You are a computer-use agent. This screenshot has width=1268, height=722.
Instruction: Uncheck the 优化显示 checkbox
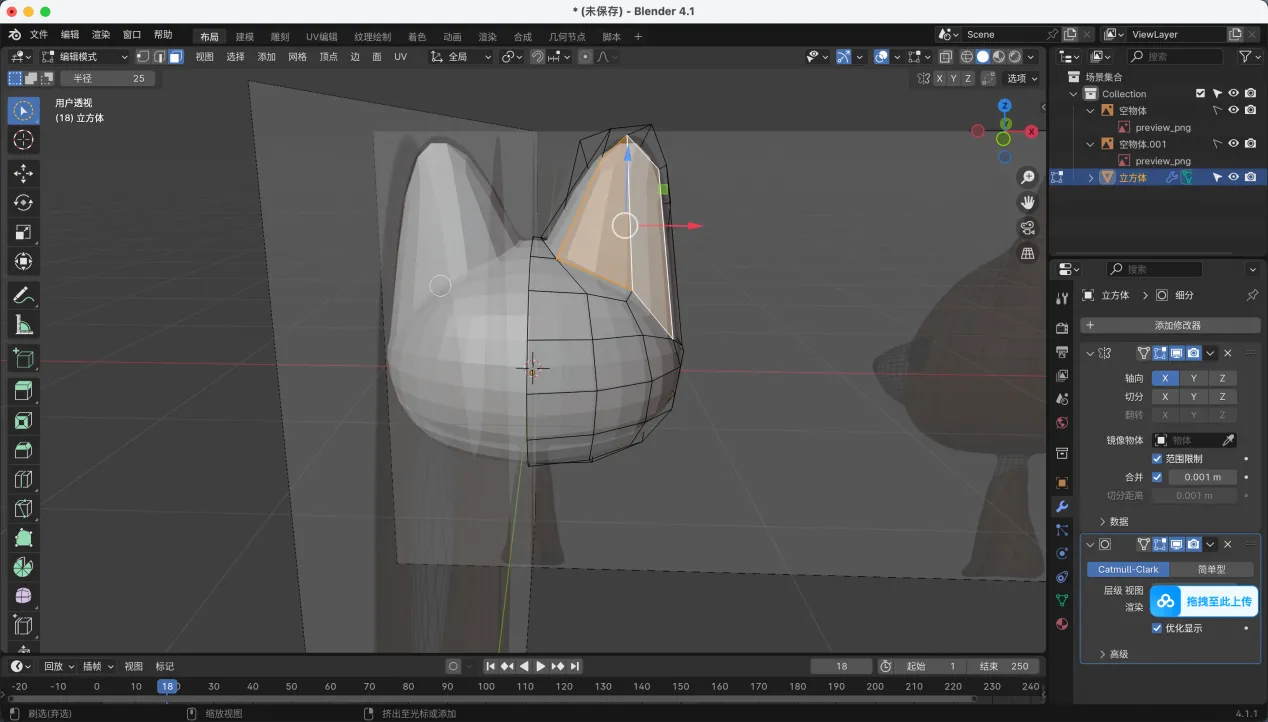pyautogui.click(x=1157, y=628)
